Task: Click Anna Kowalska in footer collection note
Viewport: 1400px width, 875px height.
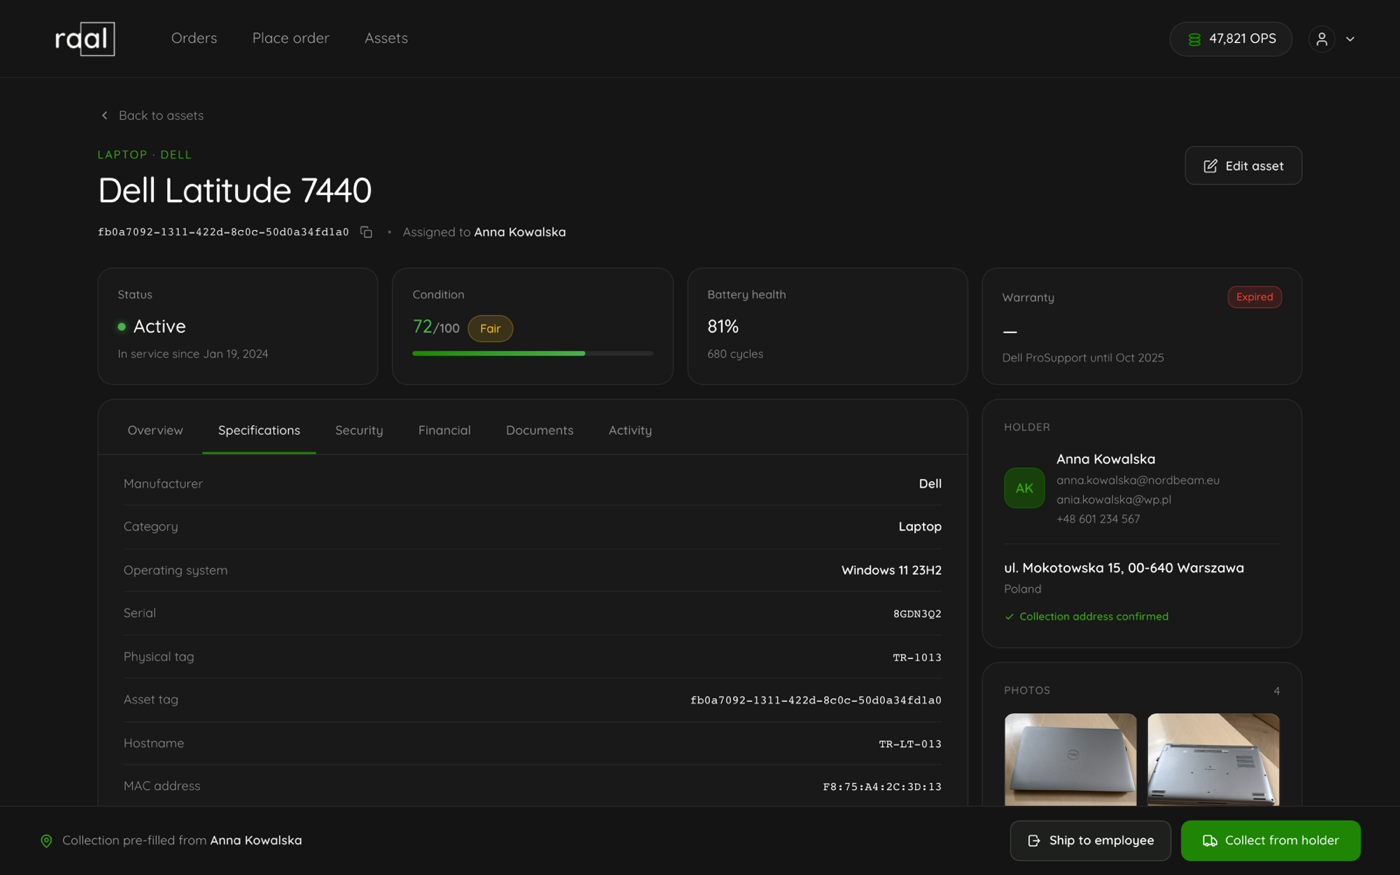Action: coord(256,841)
